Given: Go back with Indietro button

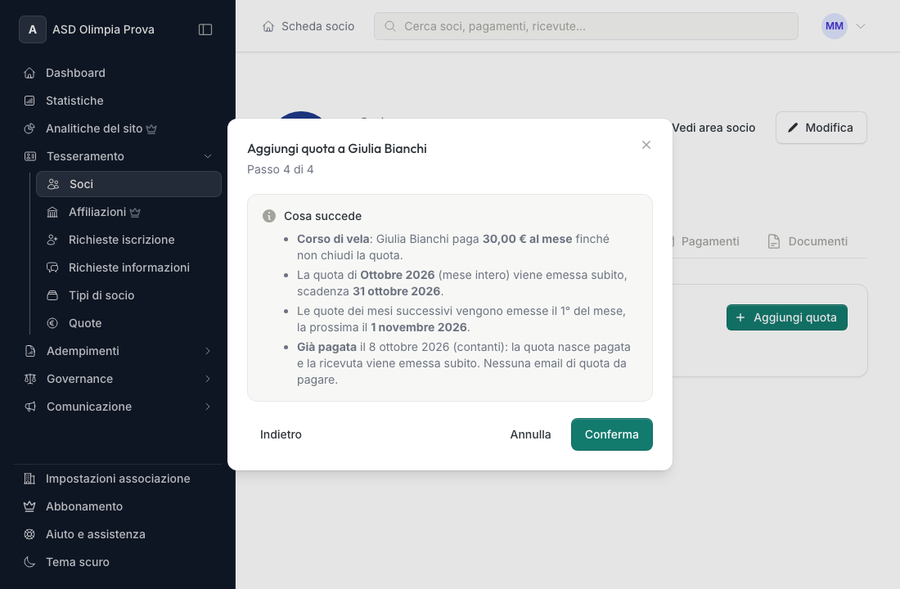Looking at the screenshot, I should point(281,435).
